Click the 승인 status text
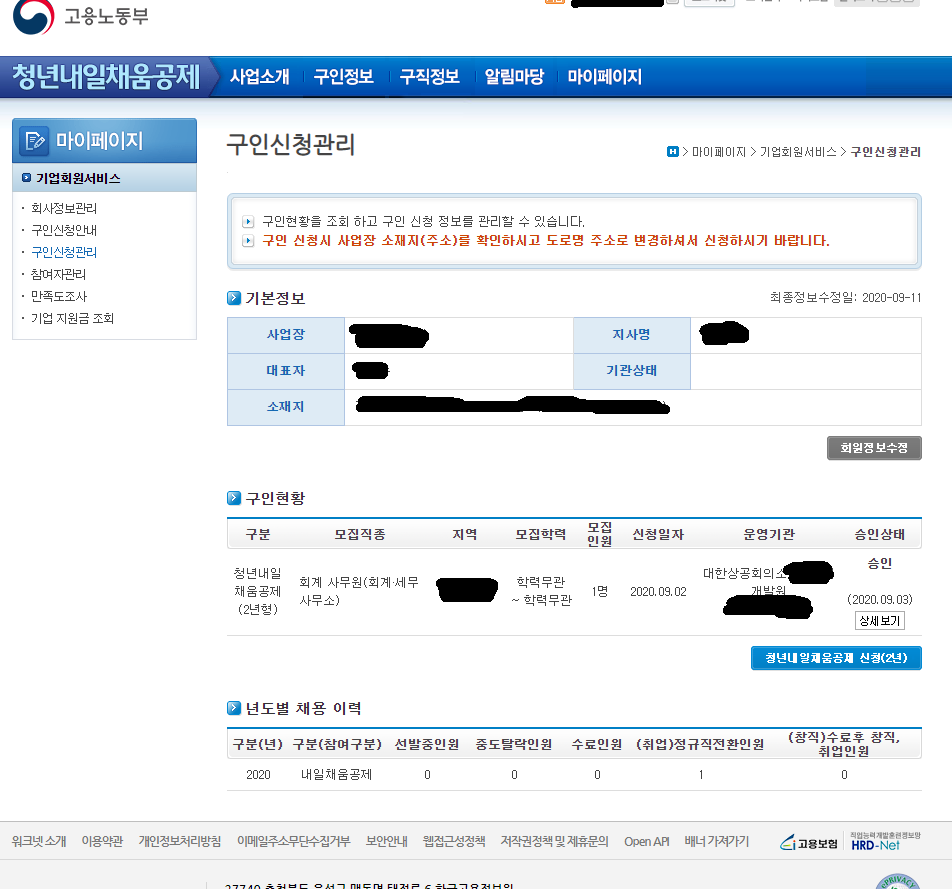This screenshot has width=952, height=889. pos(880,564)
